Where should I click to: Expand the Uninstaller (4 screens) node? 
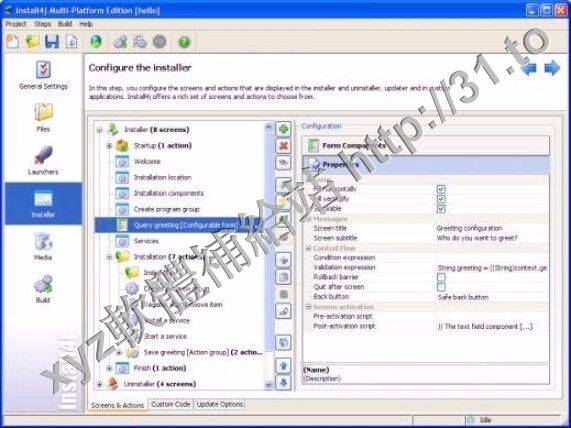(99, 384)
